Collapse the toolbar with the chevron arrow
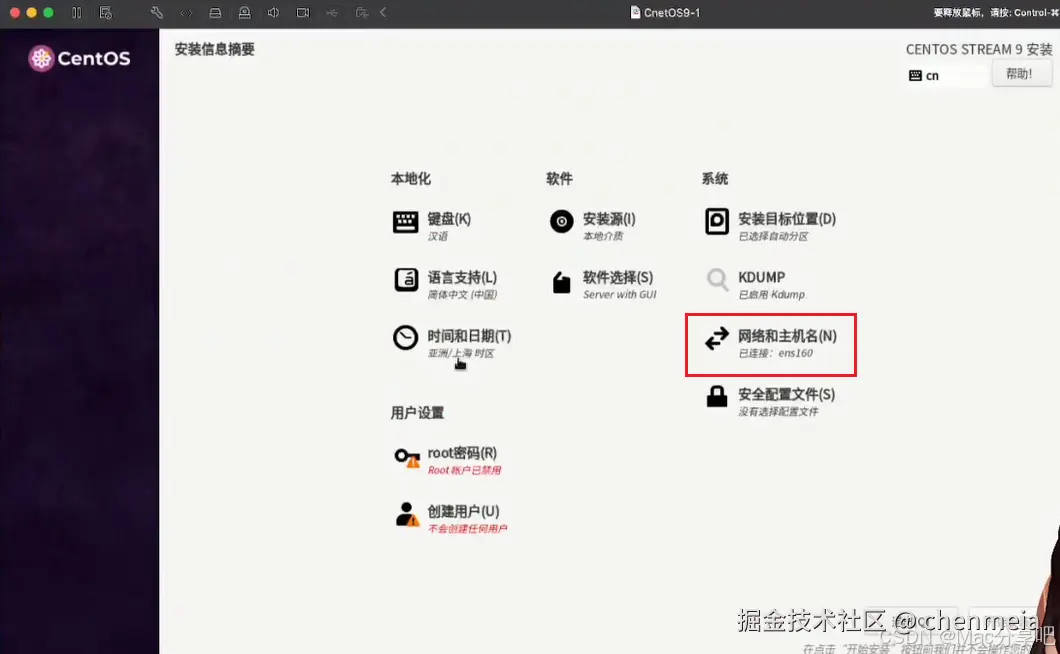 (383, 13)
